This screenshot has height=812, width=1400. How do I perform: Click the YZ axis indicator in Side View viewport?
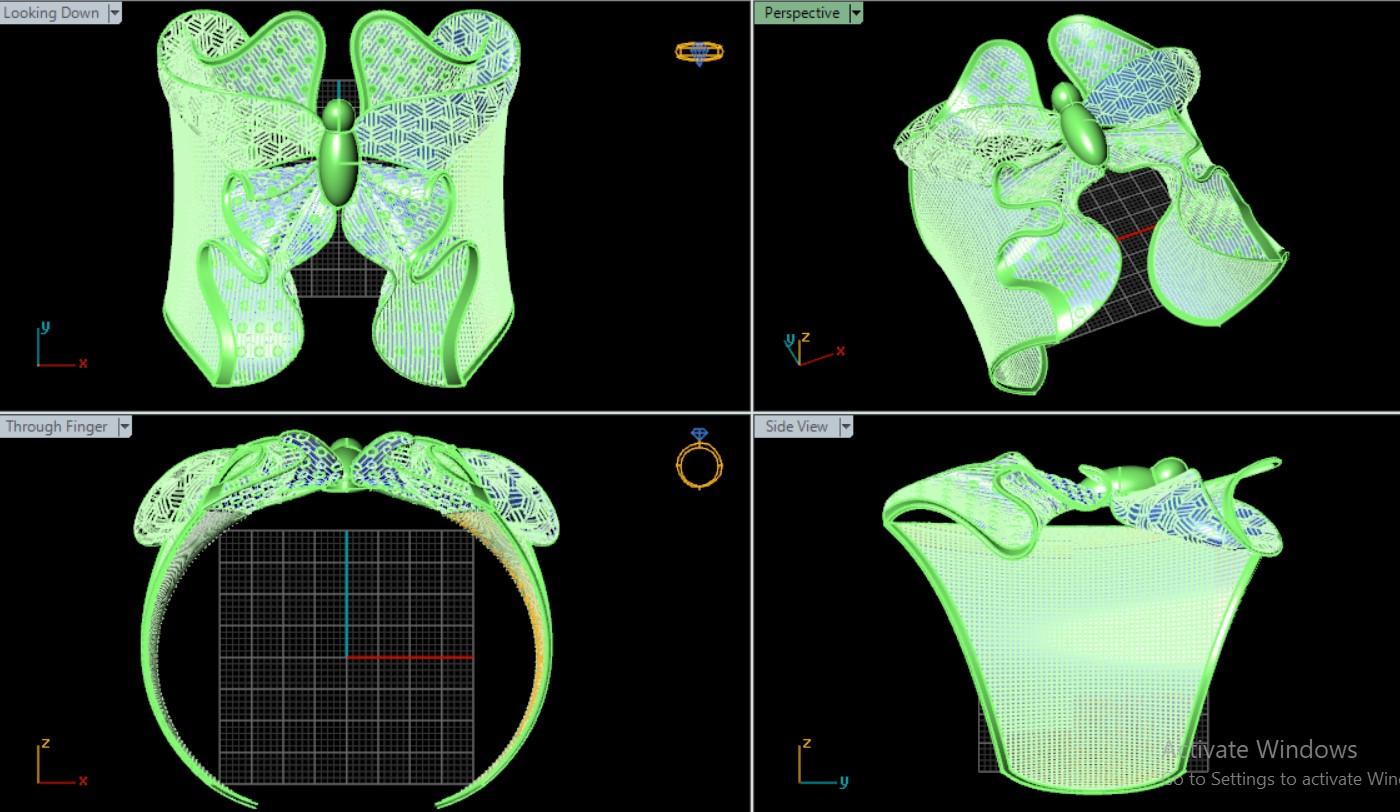[817, 765]
